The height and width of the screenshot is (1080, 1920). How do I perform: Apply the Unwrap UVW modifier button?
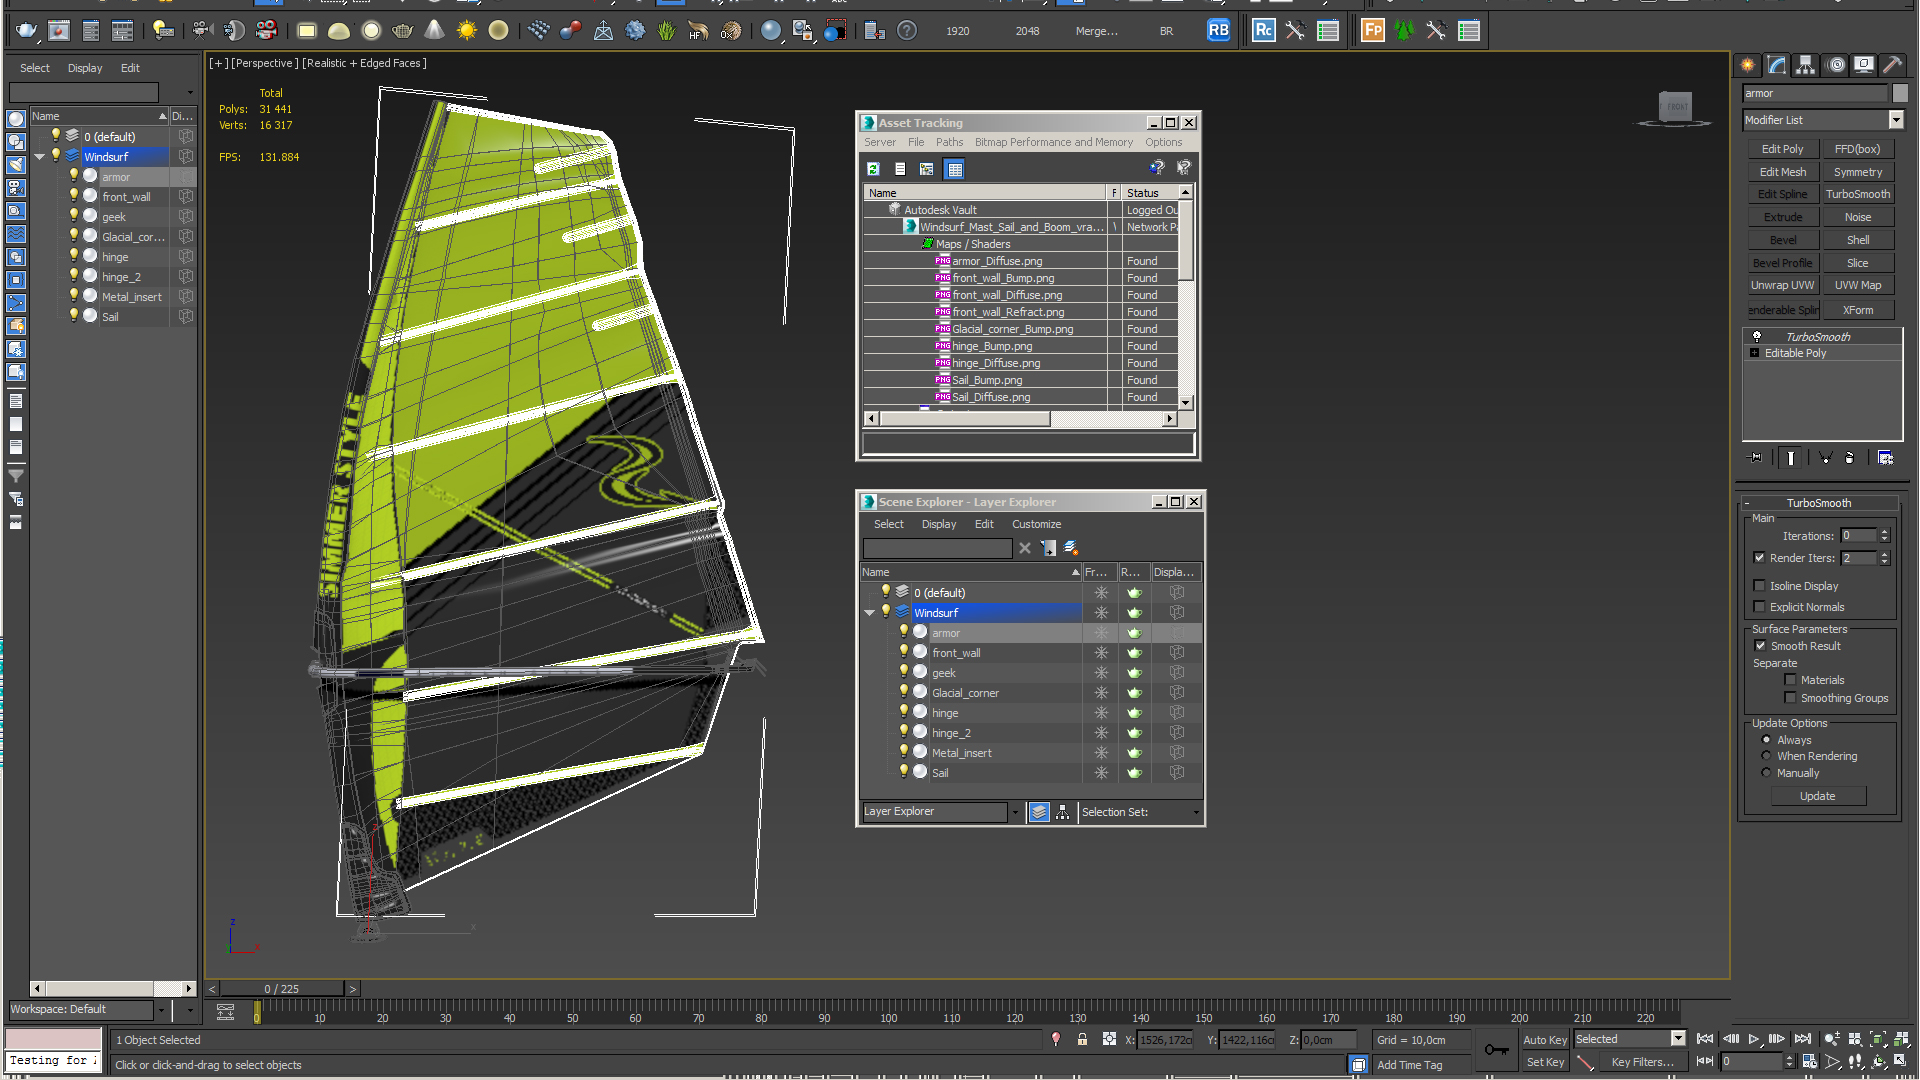tap(1782, 285)
